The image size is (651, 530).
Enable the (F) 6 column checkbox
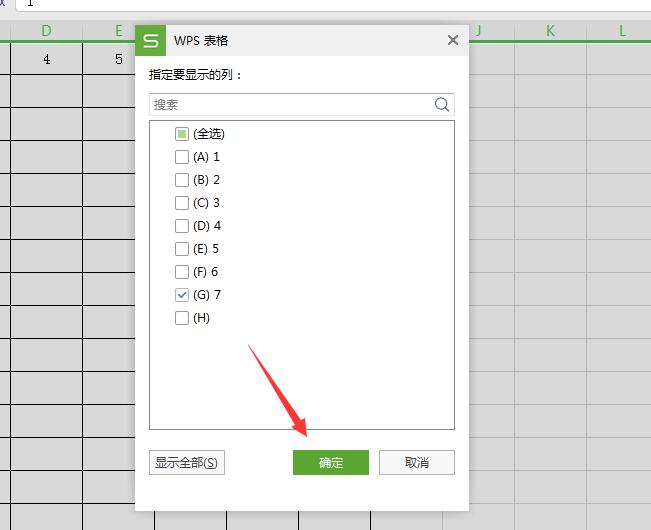coord(182,272)
